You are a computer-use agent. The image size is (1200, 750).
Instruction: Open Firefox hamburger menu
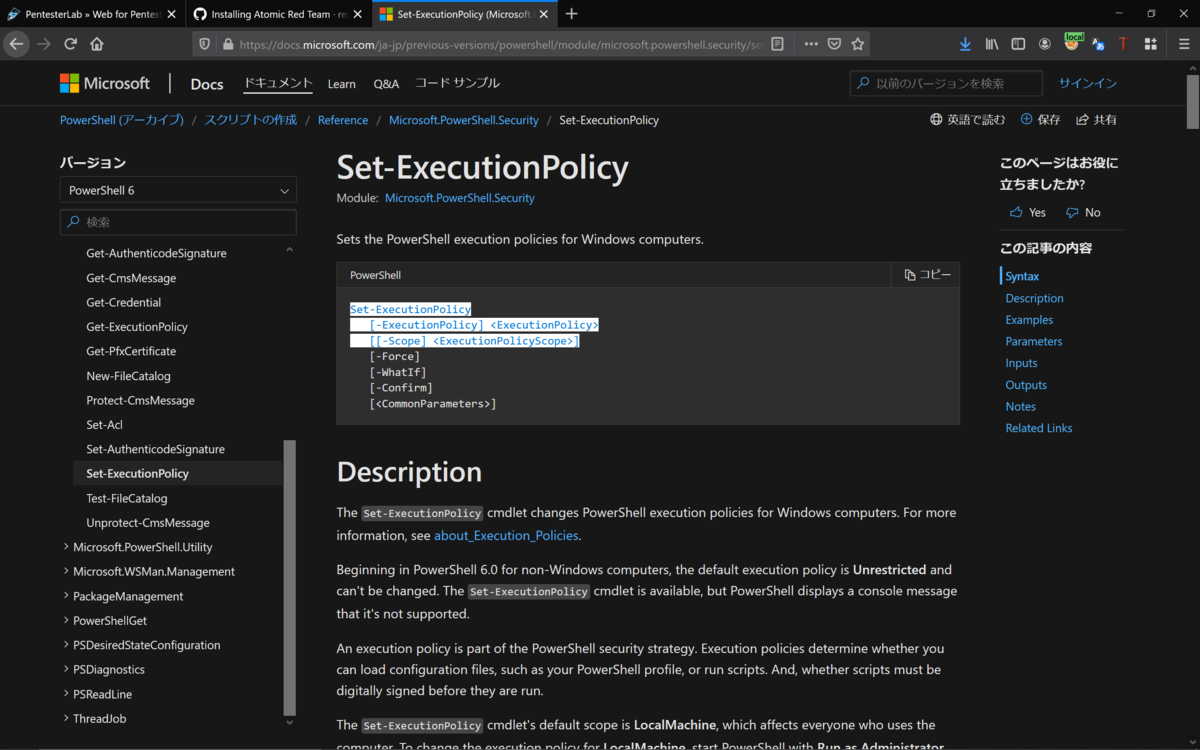[1183, 44]
